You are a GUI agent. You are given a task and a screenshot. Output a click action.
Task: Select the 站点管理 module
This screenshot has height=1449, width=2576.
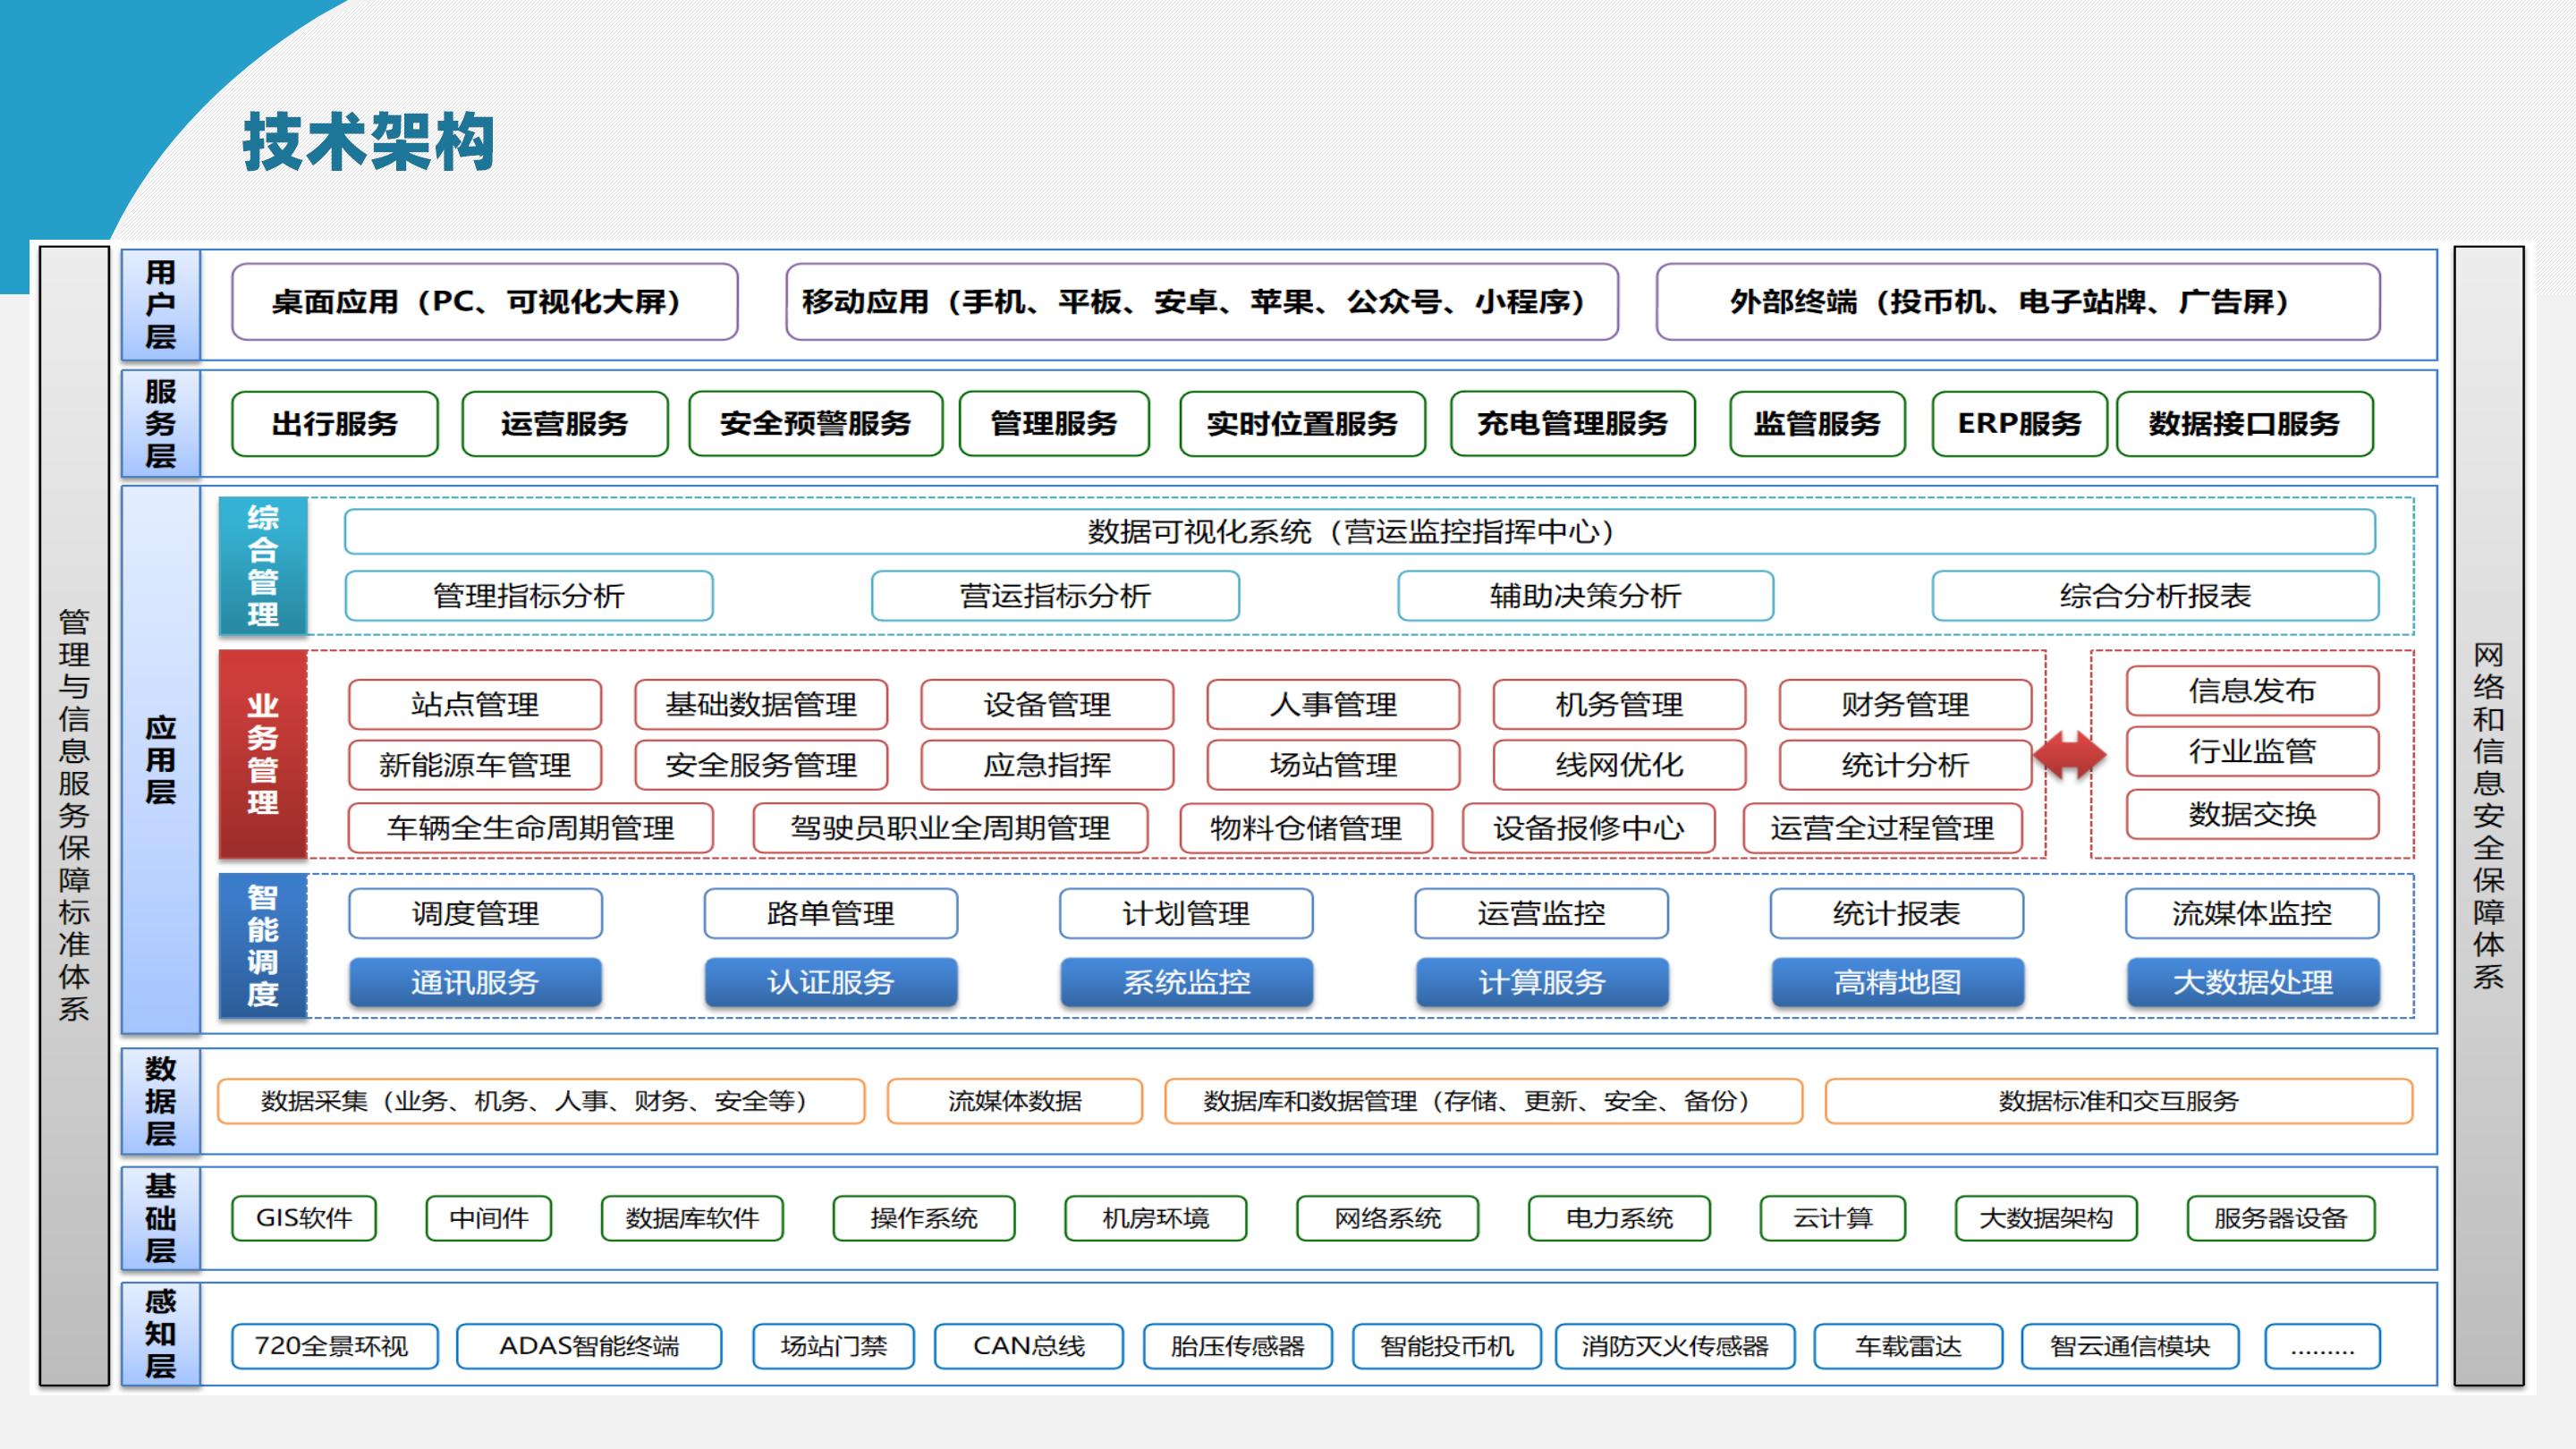[474, 705]
